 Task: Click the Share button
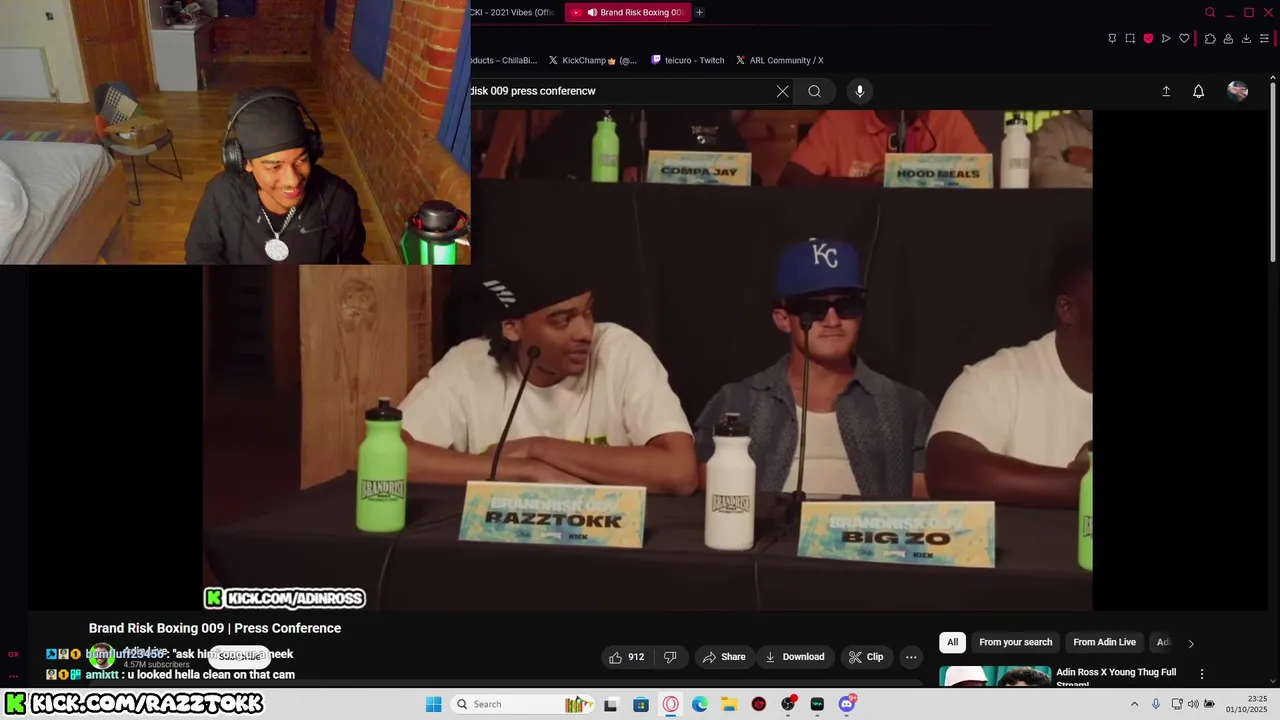coord(724,657)
